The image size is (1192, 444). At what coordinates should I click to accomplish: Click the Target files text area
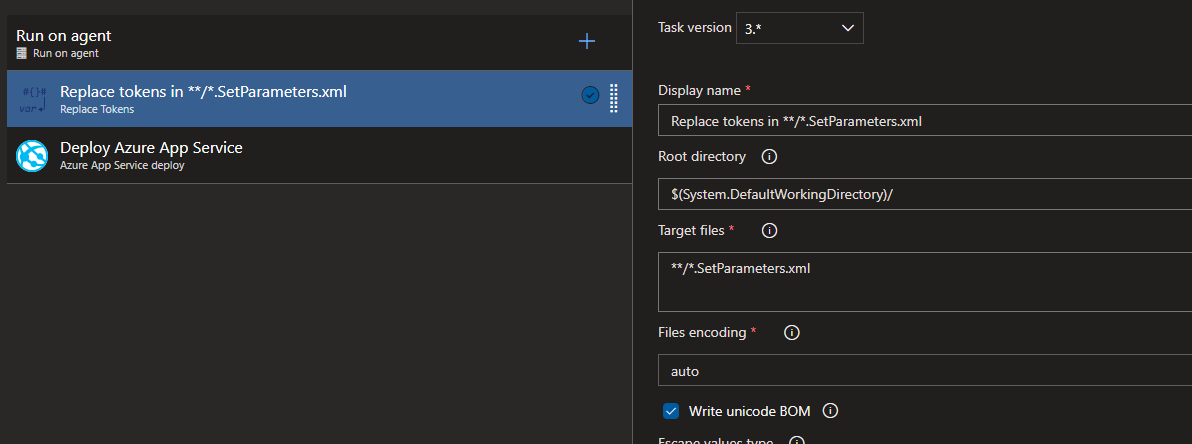(x=924, y=282)
